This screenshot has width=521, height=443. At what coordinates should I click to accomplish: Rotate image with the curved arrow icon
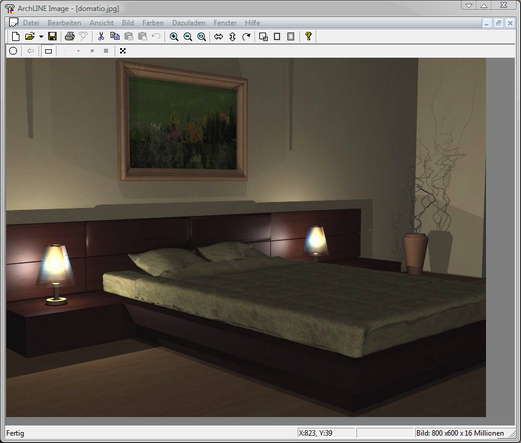pos(246,37)
